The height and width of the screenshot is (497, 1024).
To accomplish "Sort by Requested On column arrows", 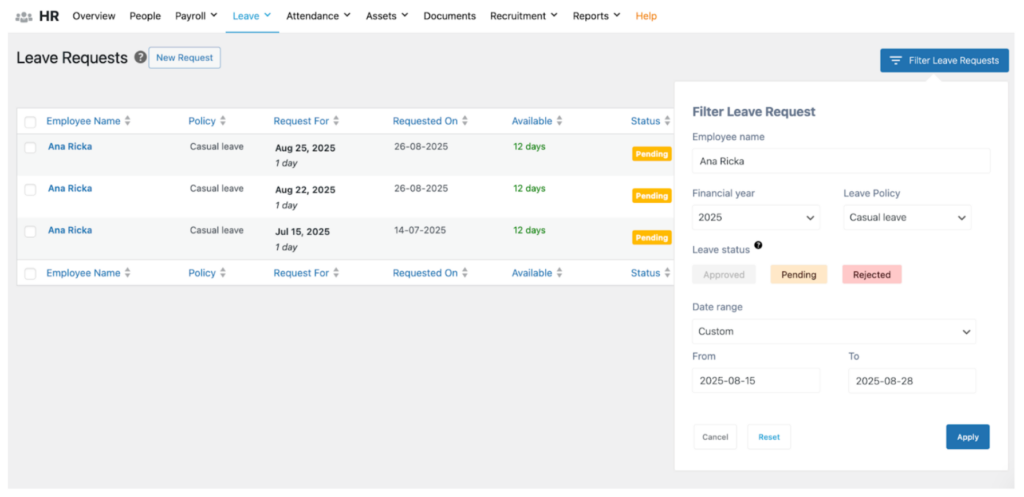I will [x=465, y=121].
